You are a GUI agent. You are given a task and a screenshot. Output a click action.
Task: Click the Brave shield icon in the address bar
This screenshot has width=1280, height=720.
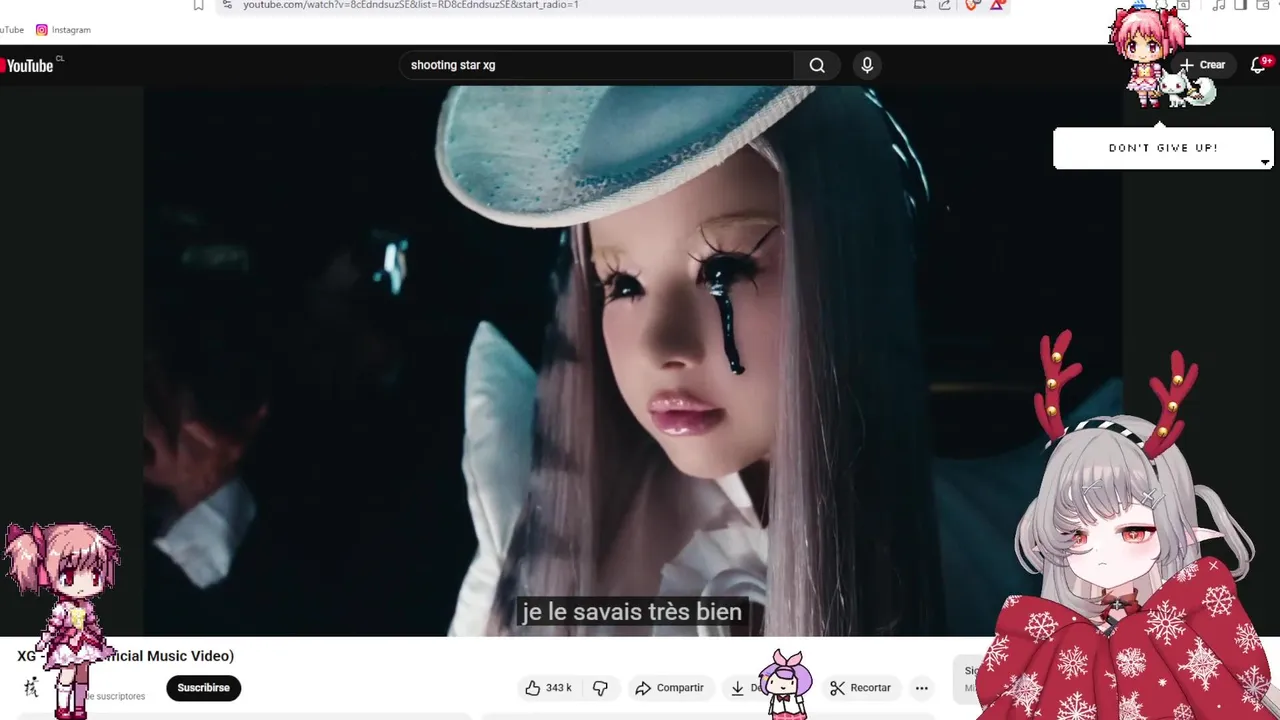970,5
